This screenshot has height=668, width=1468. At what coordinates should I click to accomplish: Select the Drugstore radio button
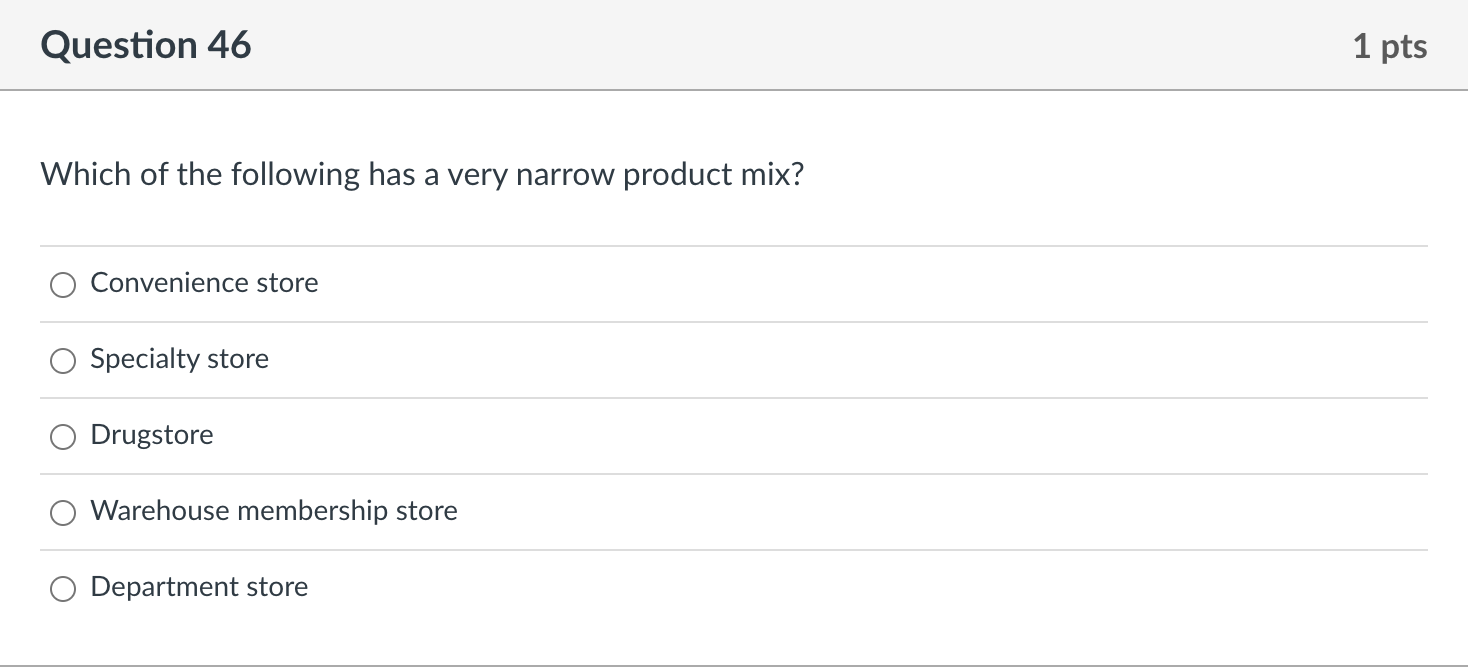[62, 436]
